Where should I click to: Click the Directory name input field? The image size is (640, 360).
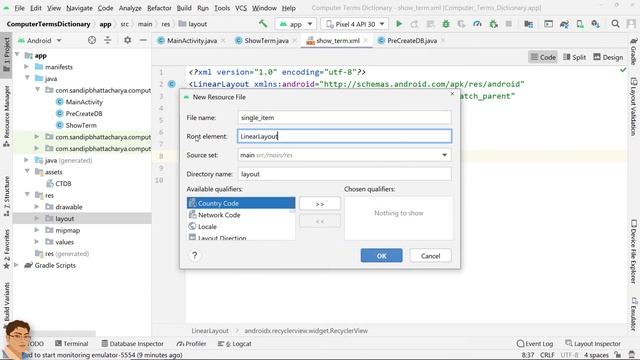point(344,174)
